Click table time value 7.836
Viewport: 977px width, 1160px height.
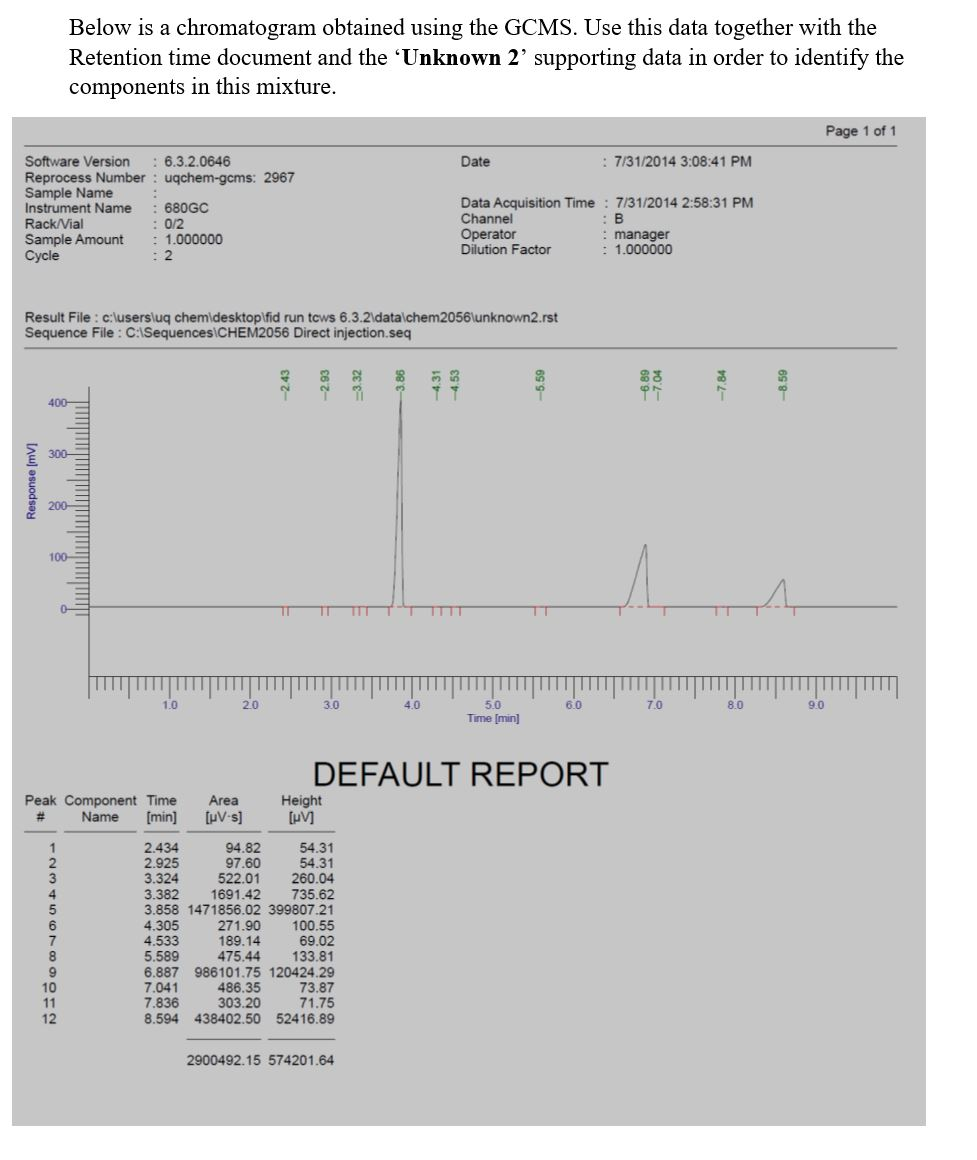coord(161,1003)
